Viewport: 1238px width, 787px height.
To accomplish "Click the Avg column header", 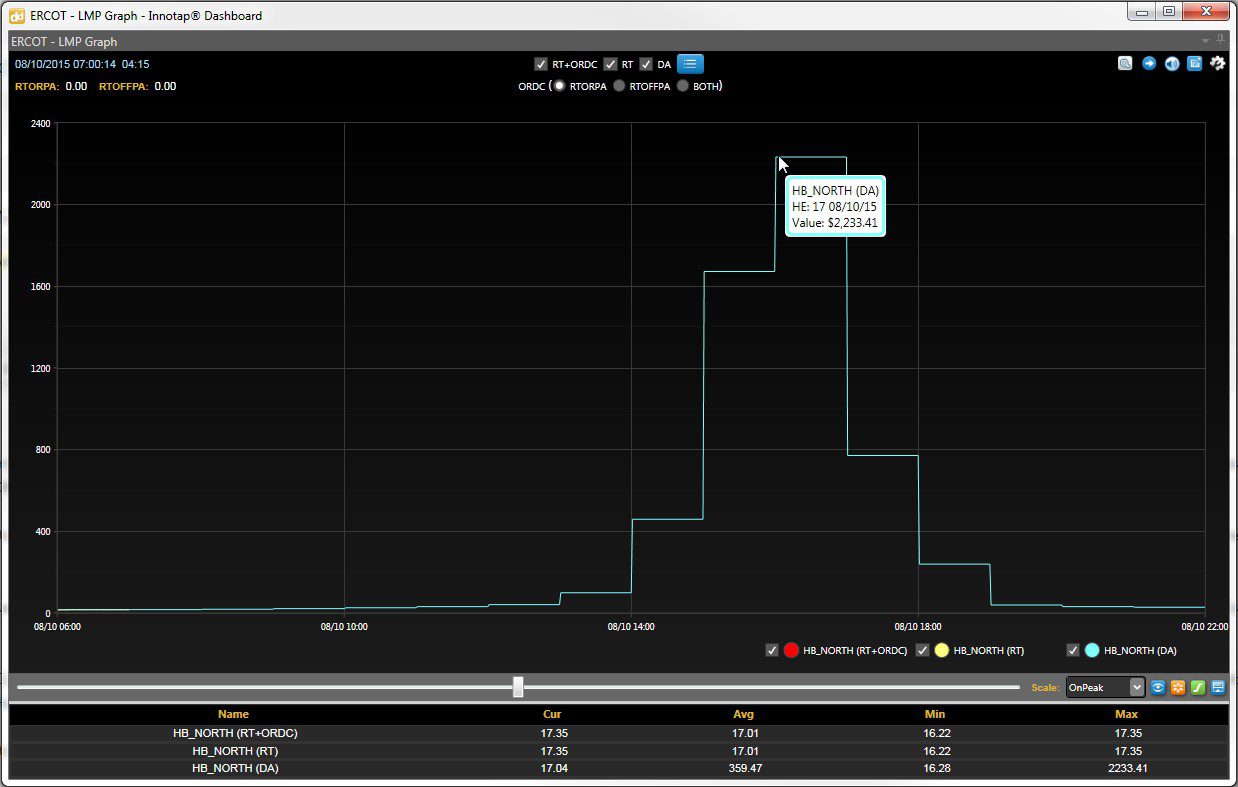I will coord(743,714).
